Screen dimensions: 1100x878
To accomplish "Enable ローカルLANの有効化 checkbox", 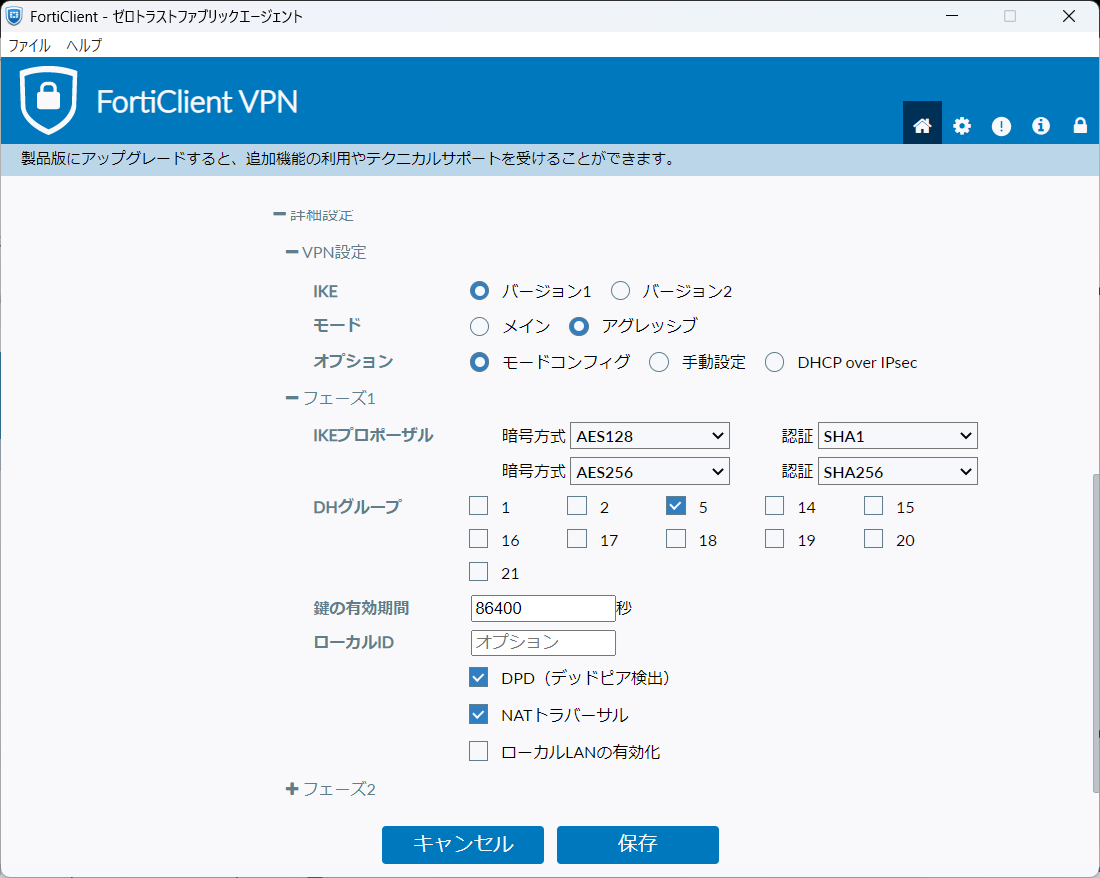I will click(478, 751).
